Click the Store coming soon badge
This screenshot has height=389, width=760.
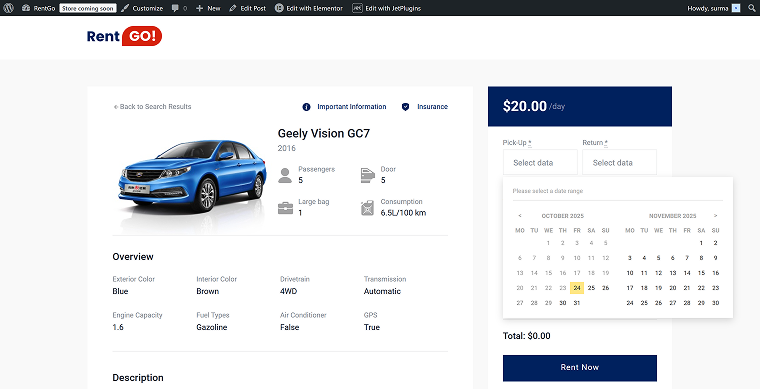tap(88, 8)
